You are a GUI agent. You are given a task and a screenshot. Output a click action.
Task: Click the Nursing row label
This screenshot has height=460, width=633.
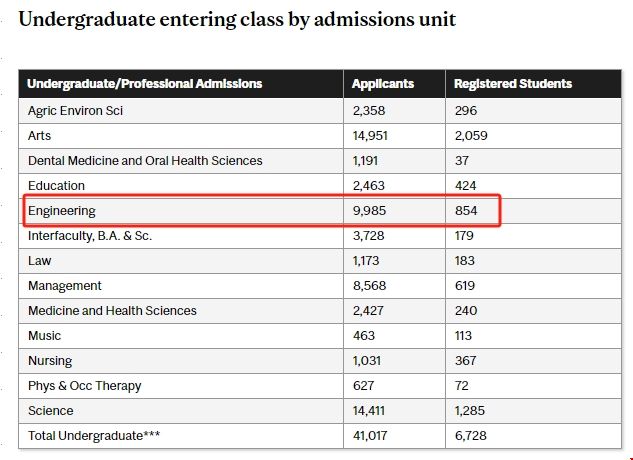(50, 361)
